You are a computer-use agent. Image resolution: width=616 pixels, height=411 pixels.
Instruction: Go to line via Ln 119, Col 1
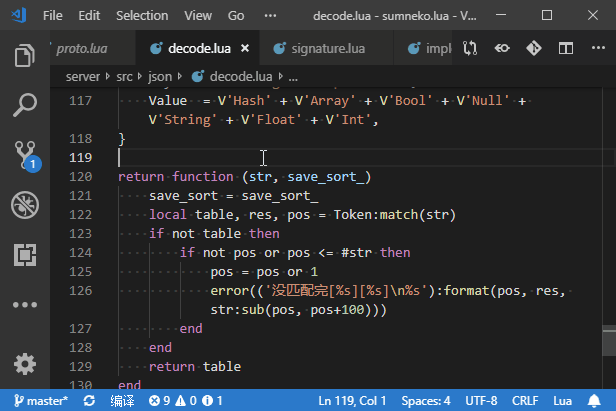pos(352,401)
